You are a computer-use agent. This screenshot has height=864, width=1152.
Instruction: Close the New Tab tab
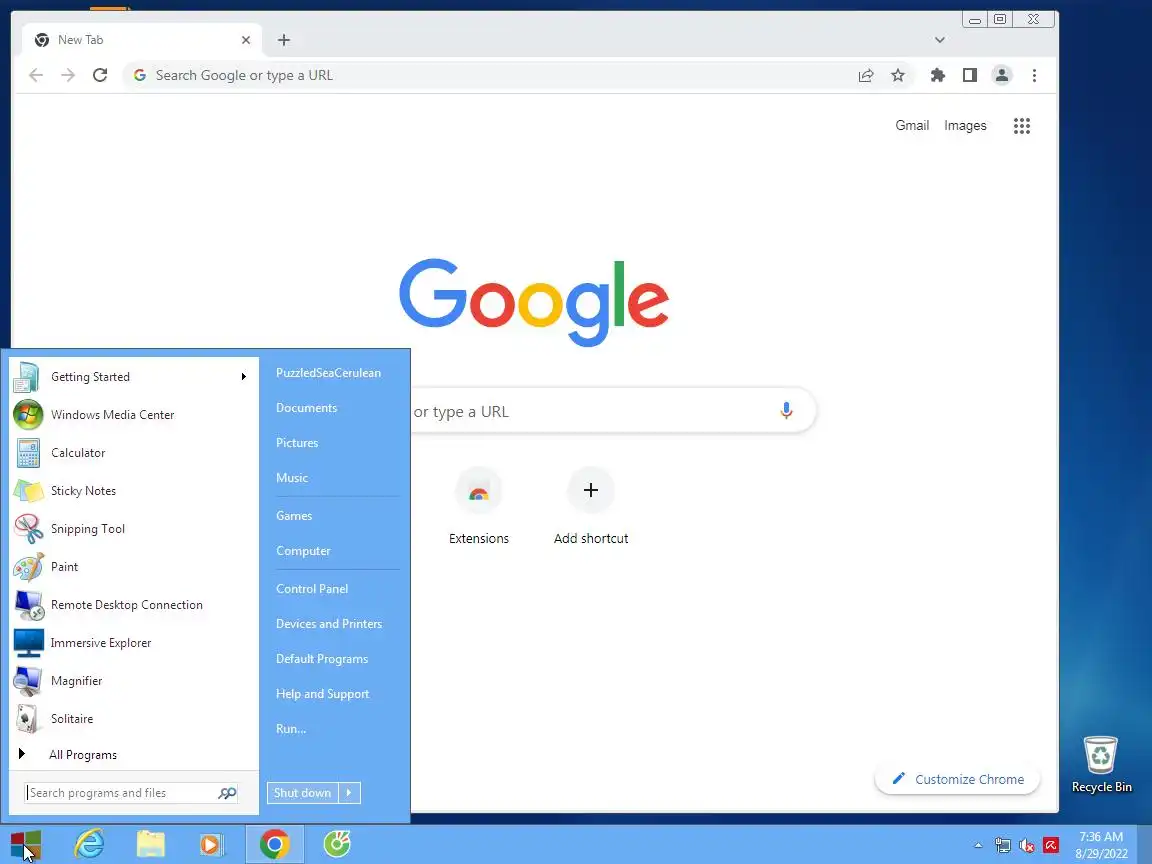246,40
